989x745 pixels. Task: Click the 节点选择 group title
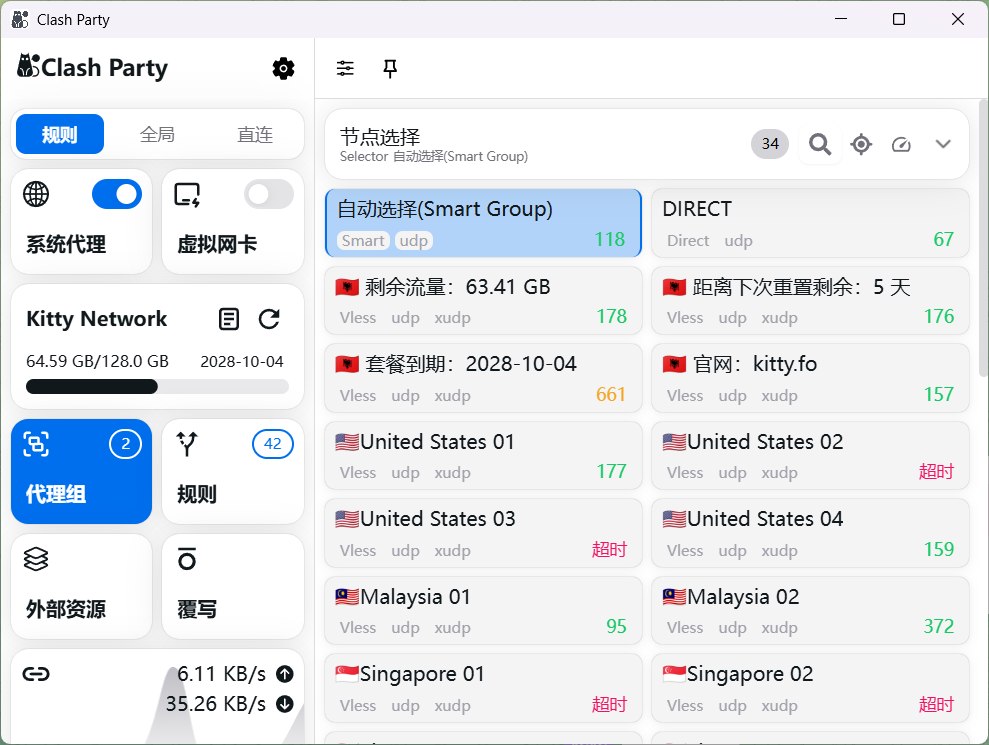click(x=380, y=137)
